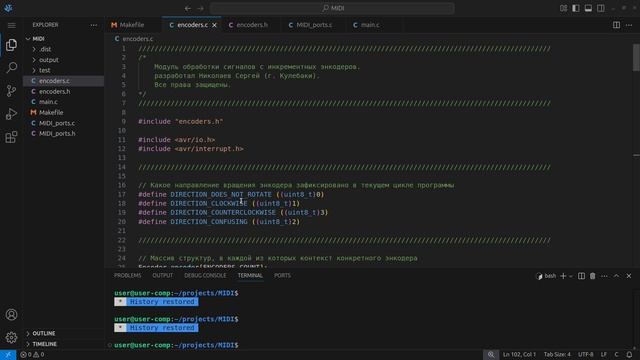This screenshot has height=360, width=640.
Task: Kill terminal with trash icon
Action: pyautogui.click(x=593, y=276)
